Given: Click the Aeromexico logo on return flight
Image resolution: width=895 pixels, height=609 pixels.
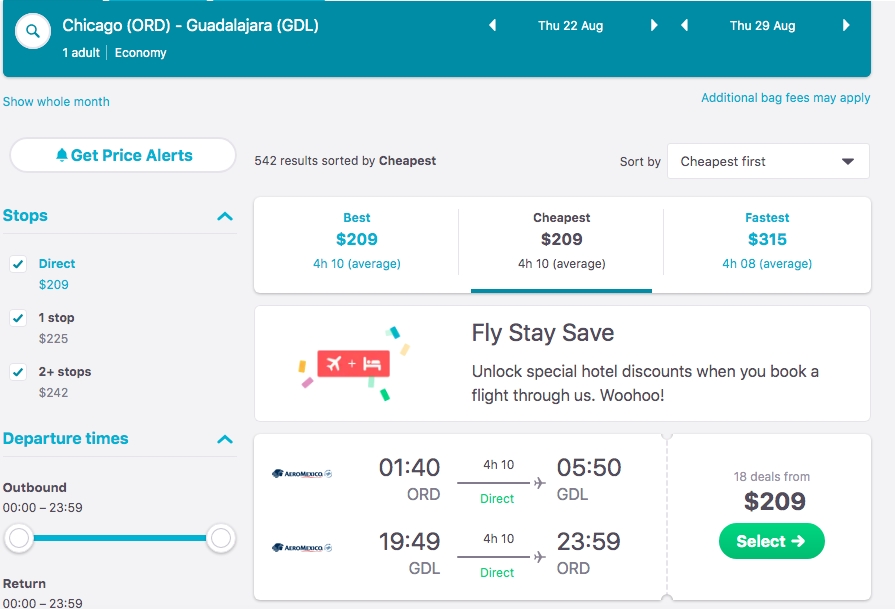Looking at the screenshot, I should (301, 548).
